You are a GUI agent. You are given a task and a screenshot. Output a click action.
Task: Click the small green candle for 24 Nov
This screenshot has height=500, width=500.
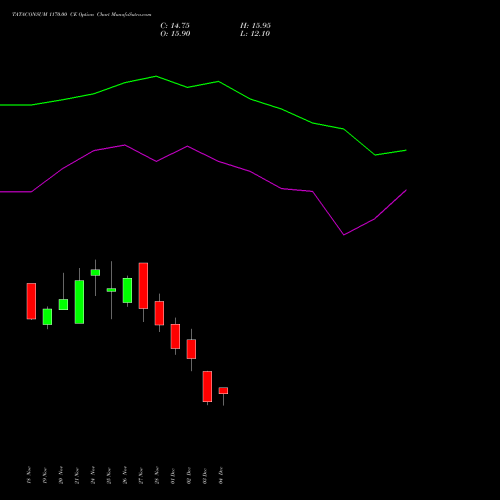point(95,273)
